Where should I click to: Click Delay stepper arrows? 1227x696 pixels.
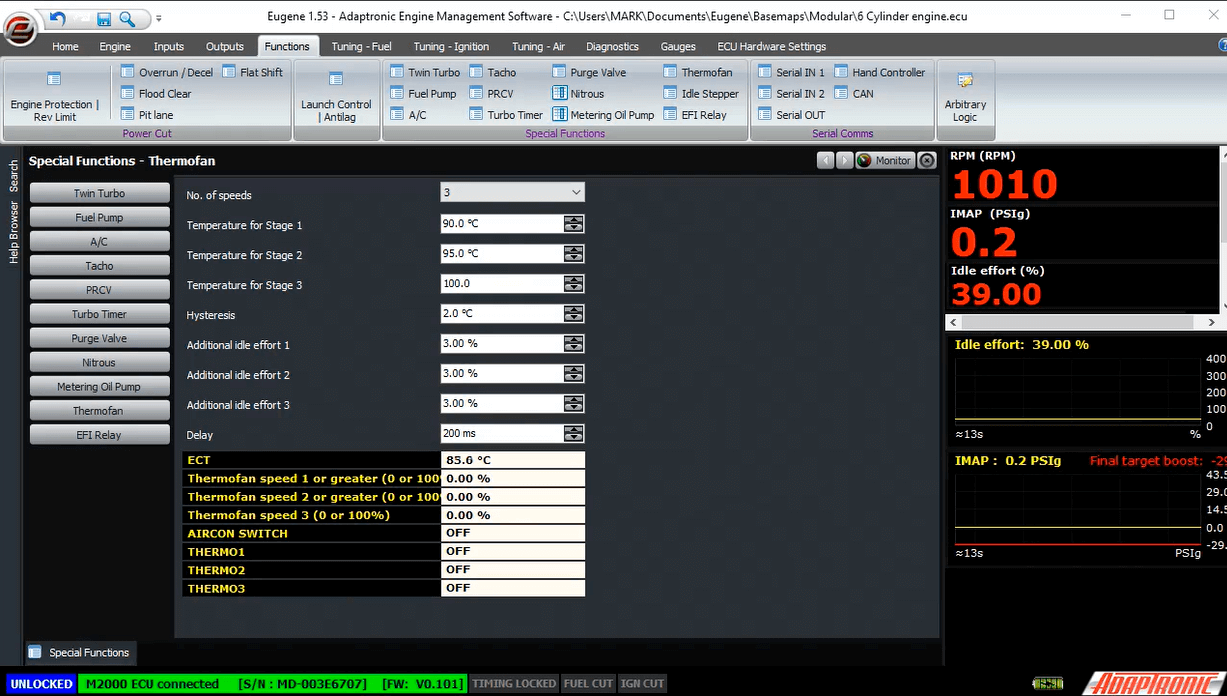573,434
